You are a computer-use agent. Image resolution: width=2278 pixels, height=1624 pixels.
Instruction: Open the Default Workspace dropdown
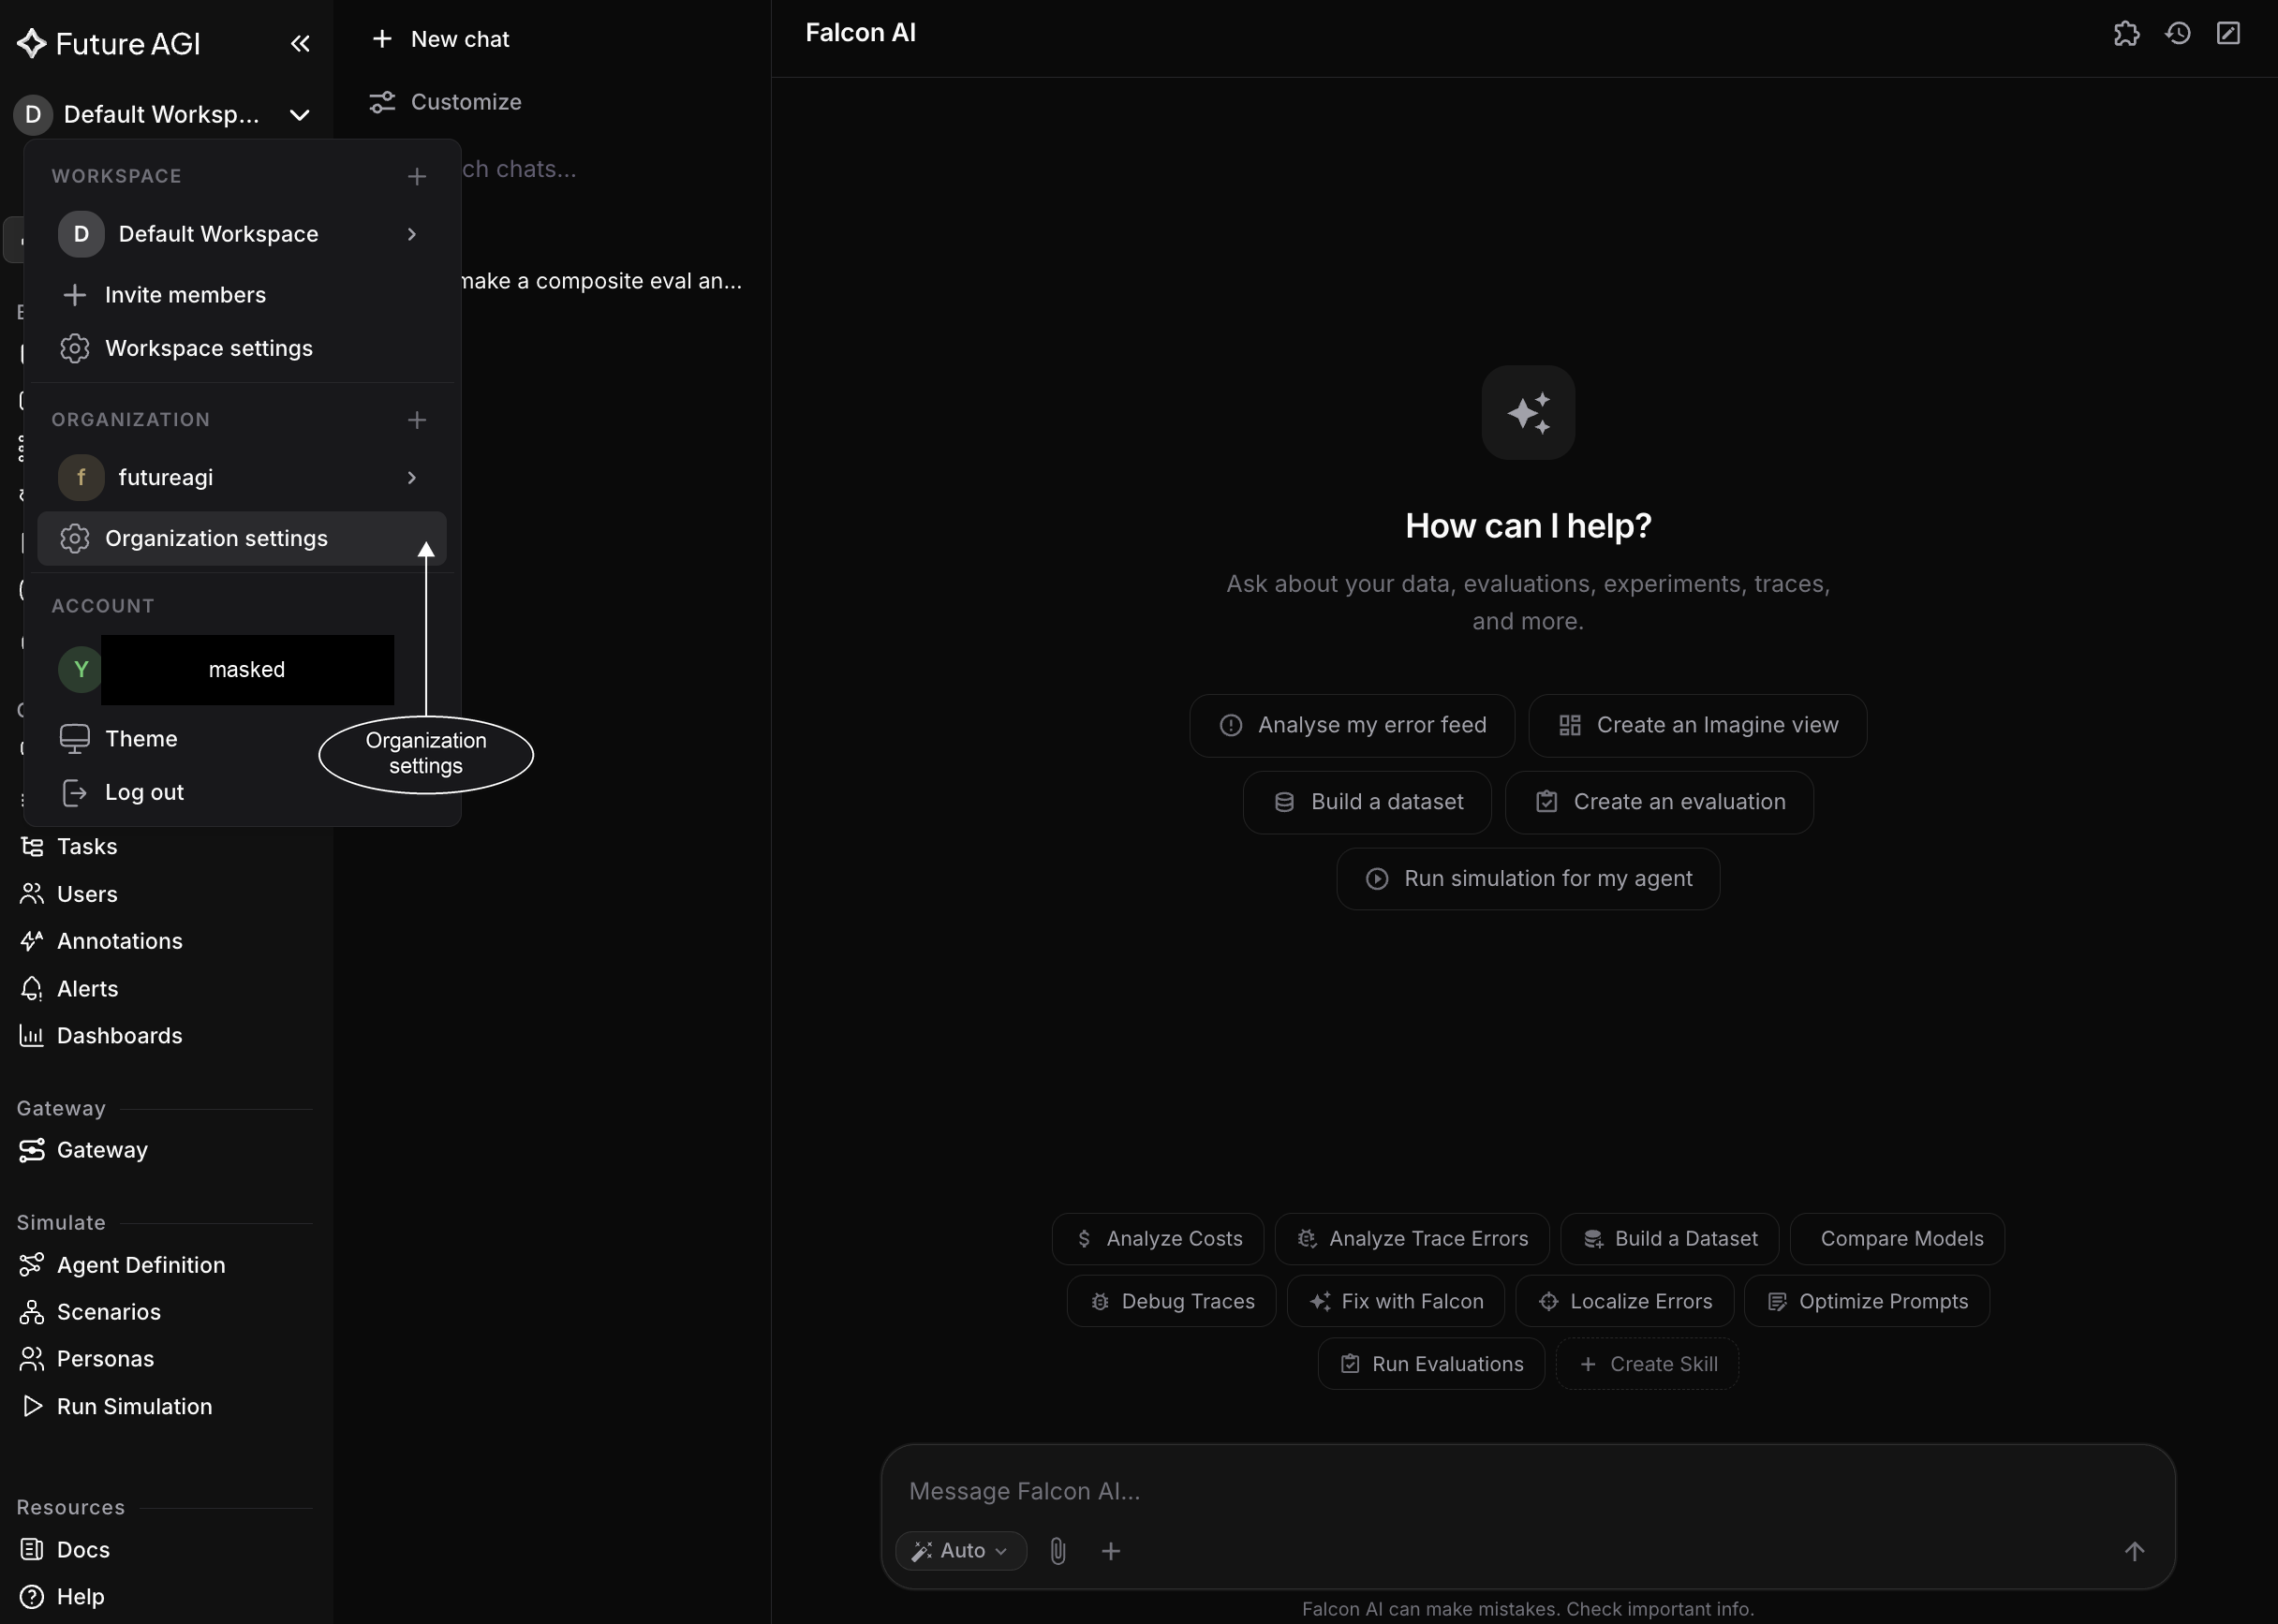[x=162, y=115]
